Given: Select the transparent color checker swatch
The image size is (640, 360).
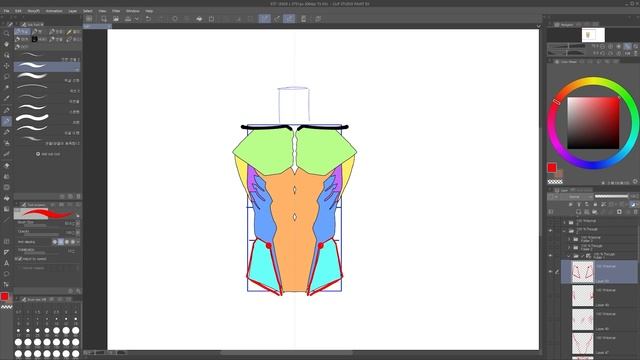Looking at the screenshot, I should coord(555,182).
